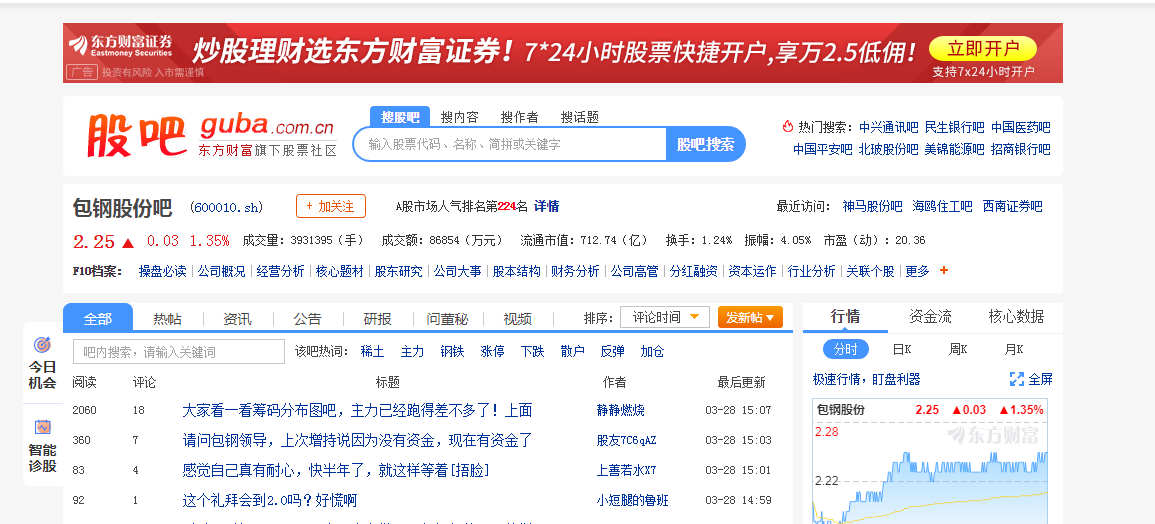Click the 加关注 follow button

[331, 206]
